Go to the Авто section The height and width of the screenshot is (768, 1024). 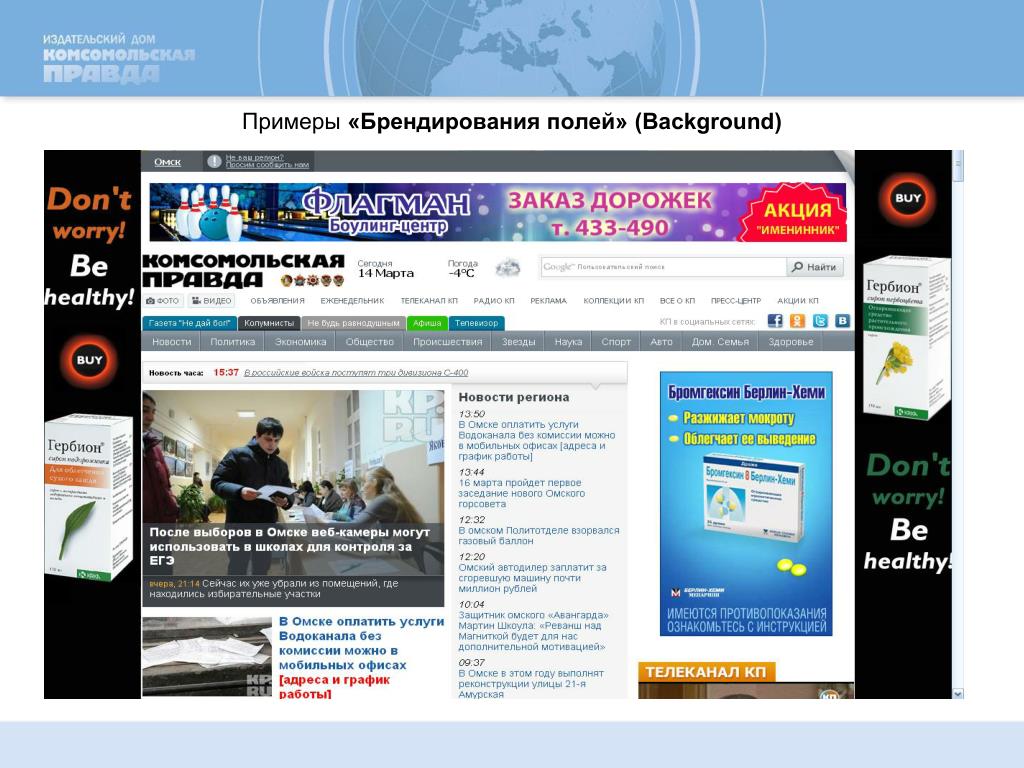pyautogui.click(x=662, y=342)
